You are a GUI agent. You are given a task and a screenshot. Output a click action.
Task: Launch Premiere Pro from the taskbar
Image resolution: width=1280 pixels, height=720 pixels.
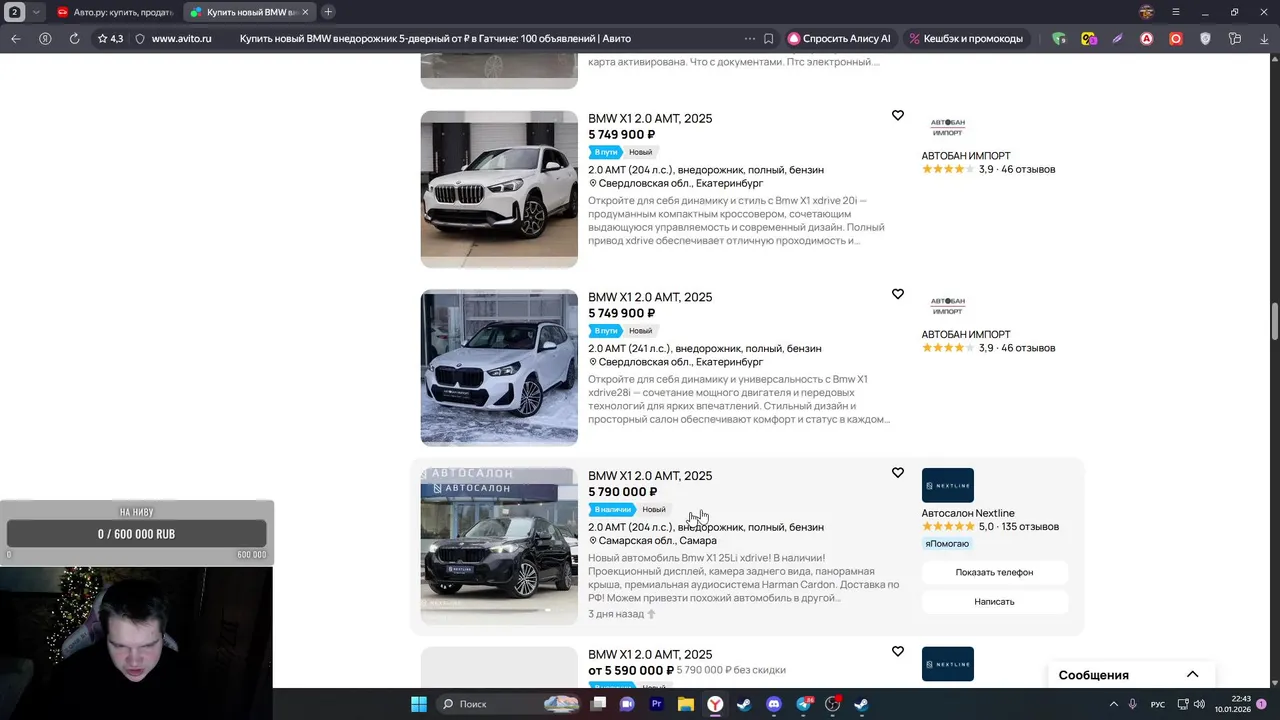click(x=657, y=704)
